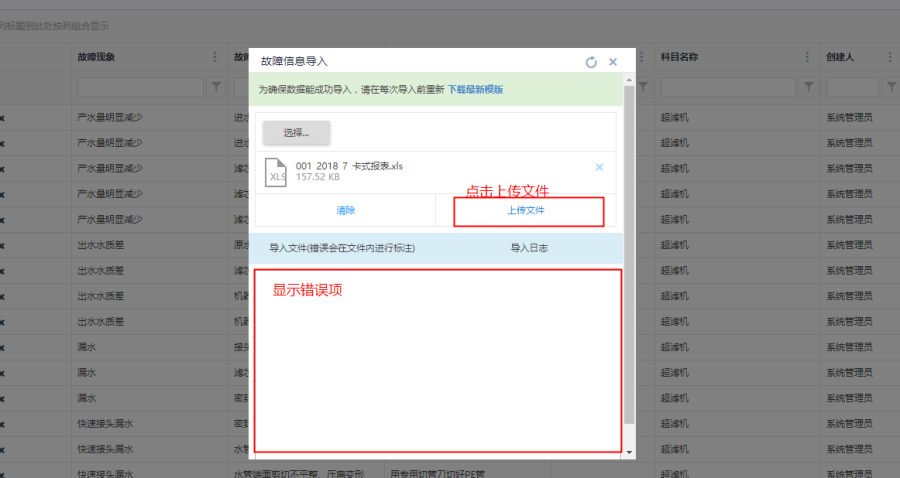Click the filter funnel icon under 故障现象
900x478 pixels.
[216, 88]
